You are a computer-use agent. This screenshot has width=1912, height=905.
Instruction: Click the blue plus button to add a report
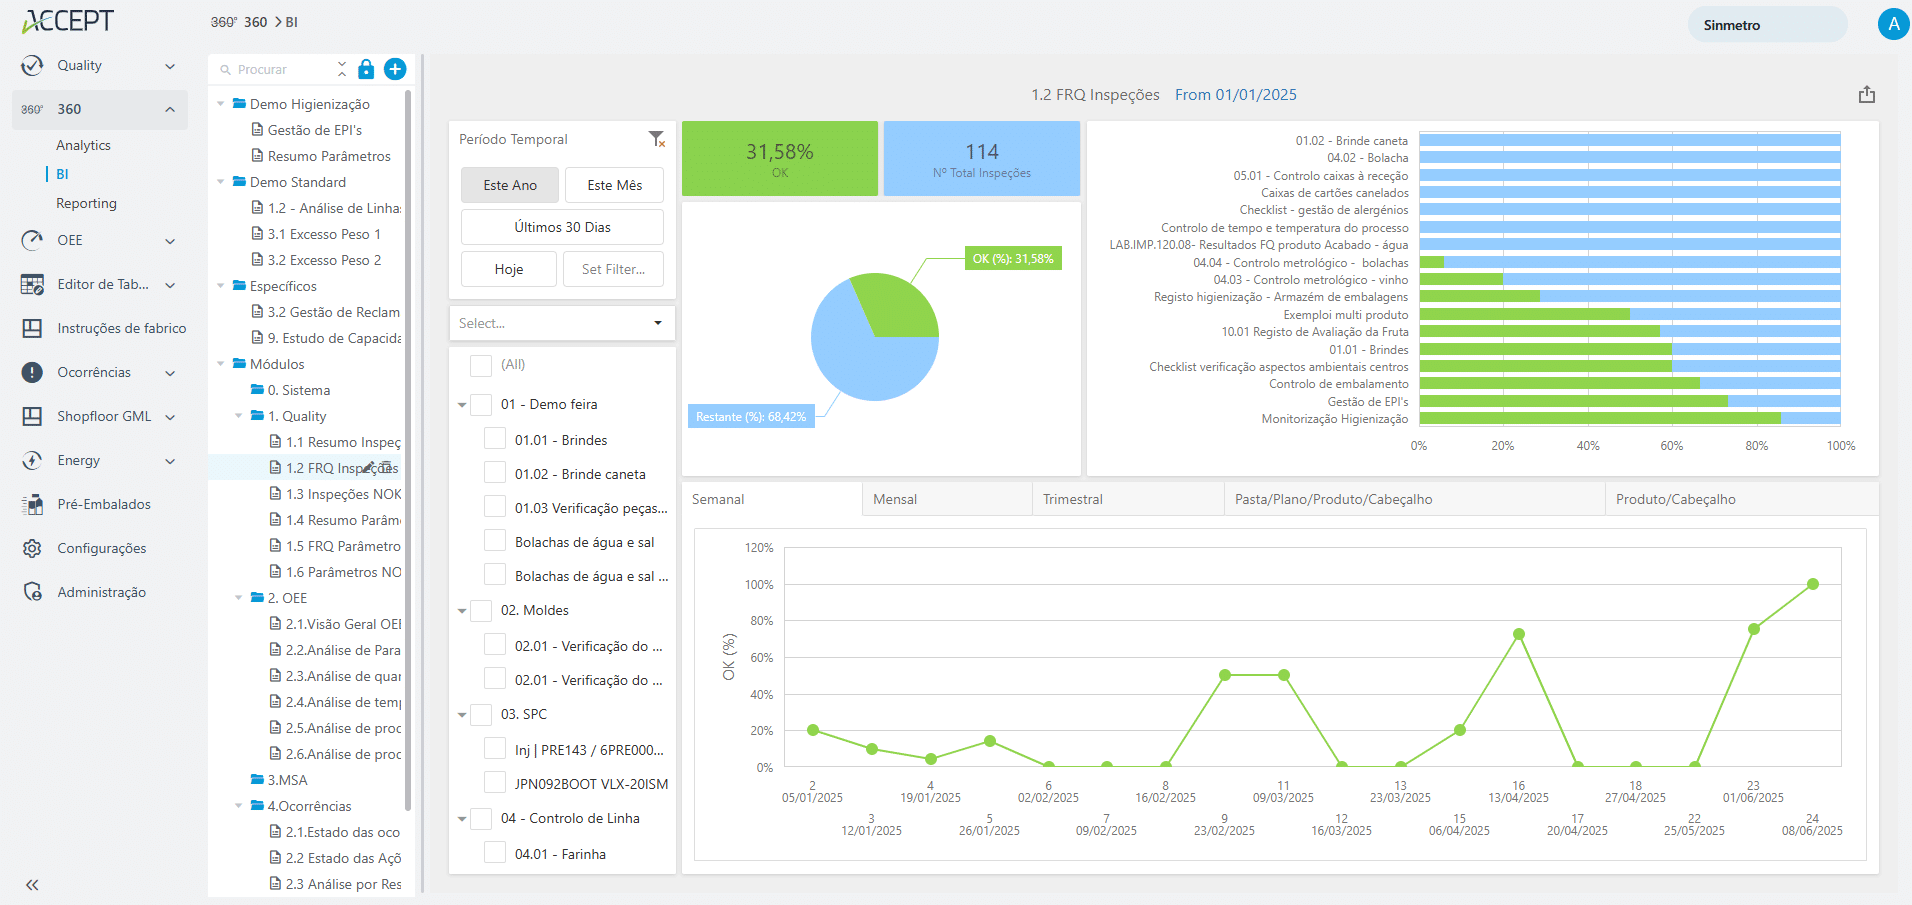(395, 69)
